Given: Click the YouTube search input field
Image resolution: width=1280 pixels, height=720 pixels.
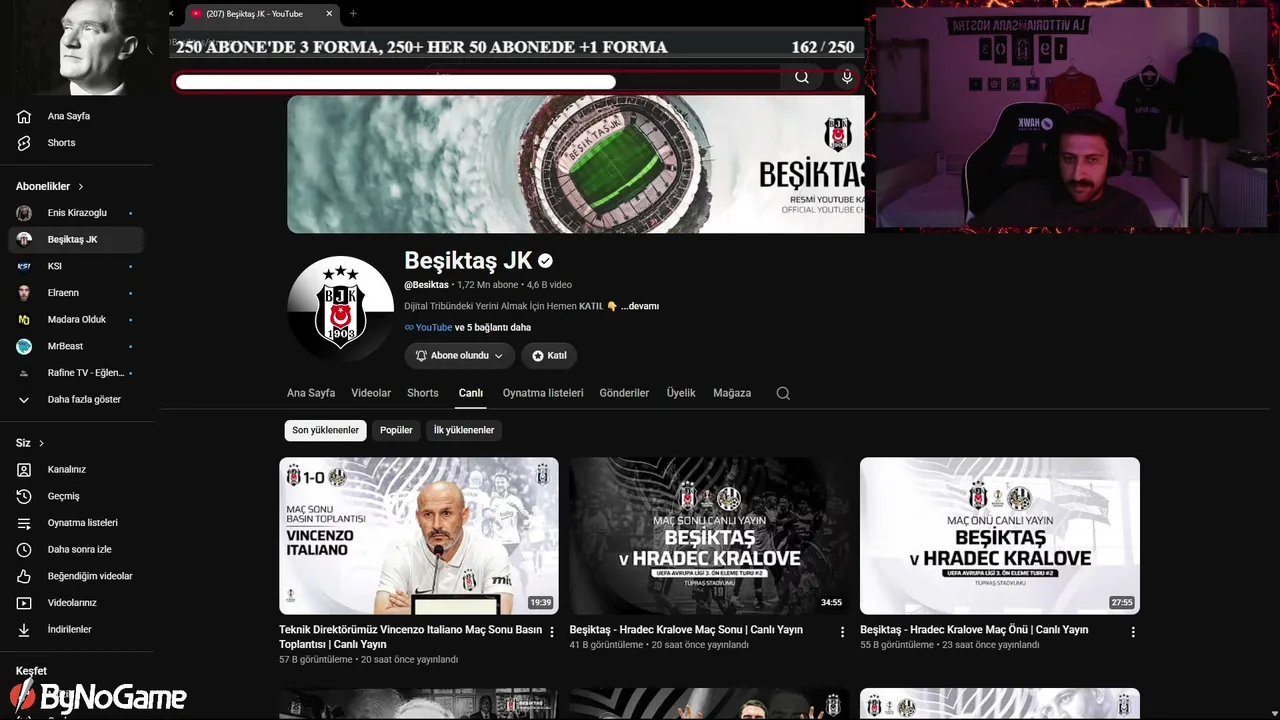Looking at the screenshot, I should (x=478, y=78).
